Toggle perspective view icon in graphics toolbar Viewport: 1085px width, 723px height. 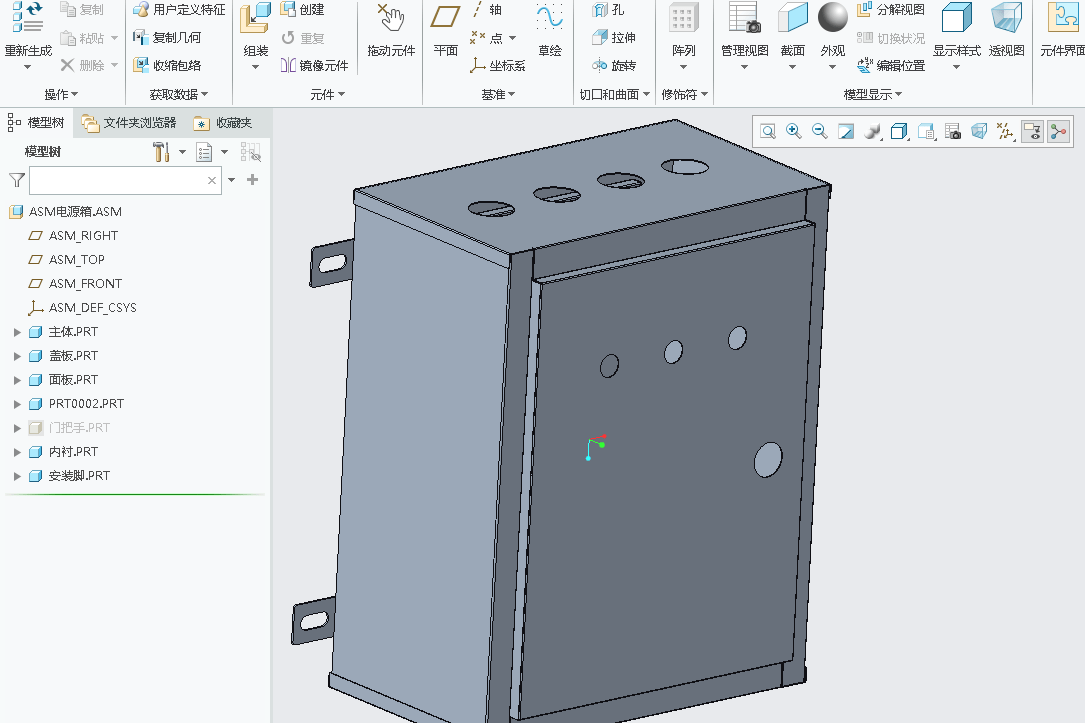pos(979,131)
